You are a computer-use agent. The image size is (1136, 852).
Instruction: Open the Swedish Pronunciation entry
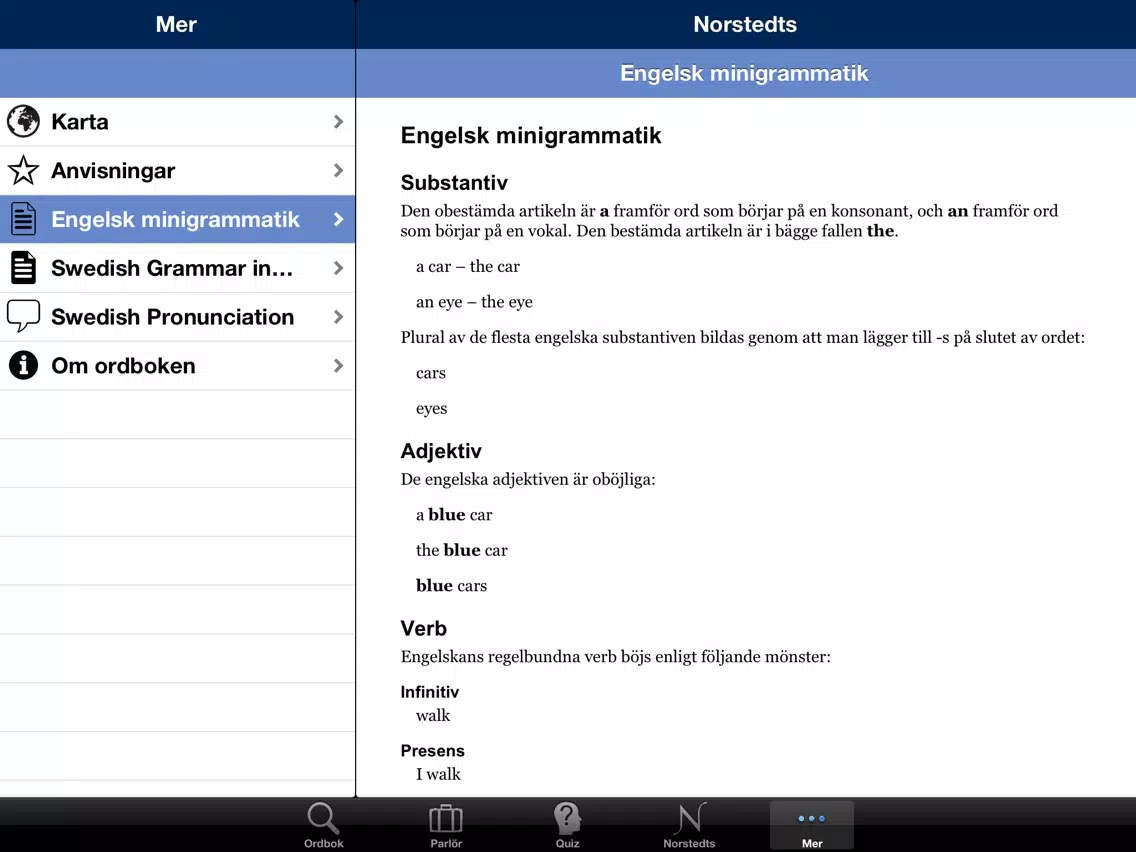point(178,317)
